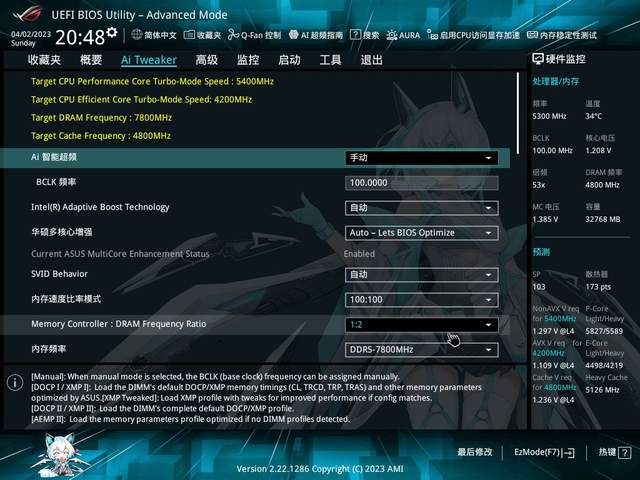The image size is (640, 480).
Task: Click the 04/02/2023 Sunday date
Action: coord(31,38)
